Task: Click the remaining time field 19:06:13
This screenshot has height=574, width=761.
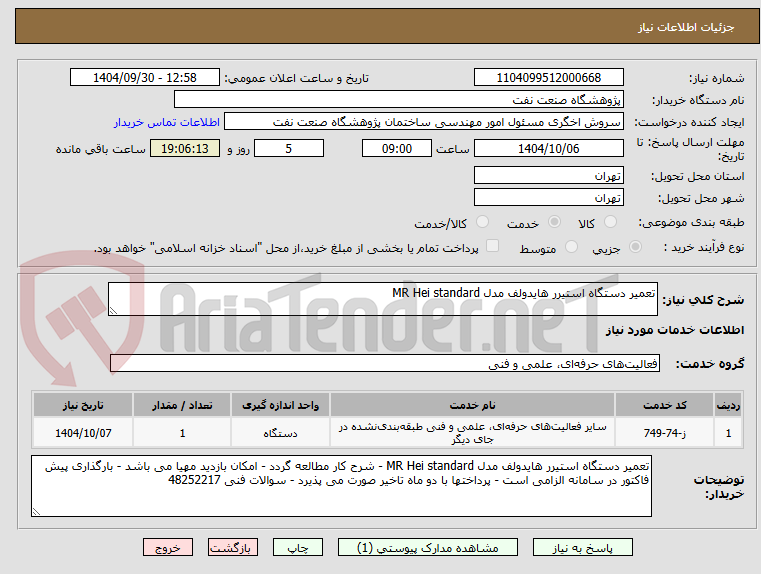Action: pos(185,148)
